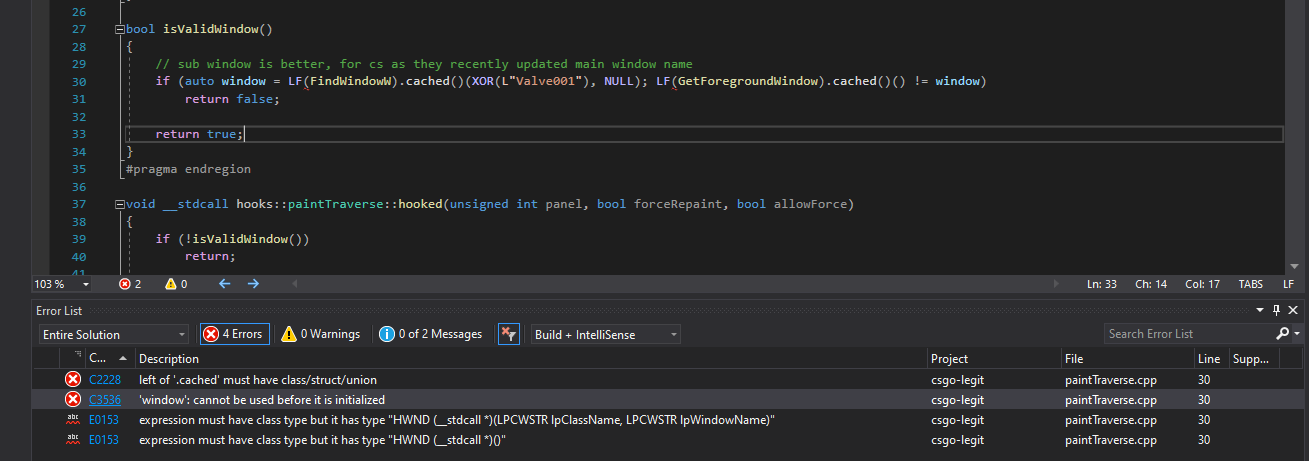This screenshot has width=1309, height=461.
Task: Click the sub window comment line
Action: click(424, 64)
